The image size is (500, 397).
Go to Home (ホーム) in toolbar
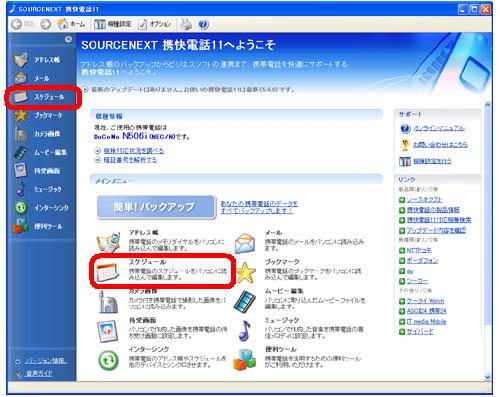[x=71, y=24]
